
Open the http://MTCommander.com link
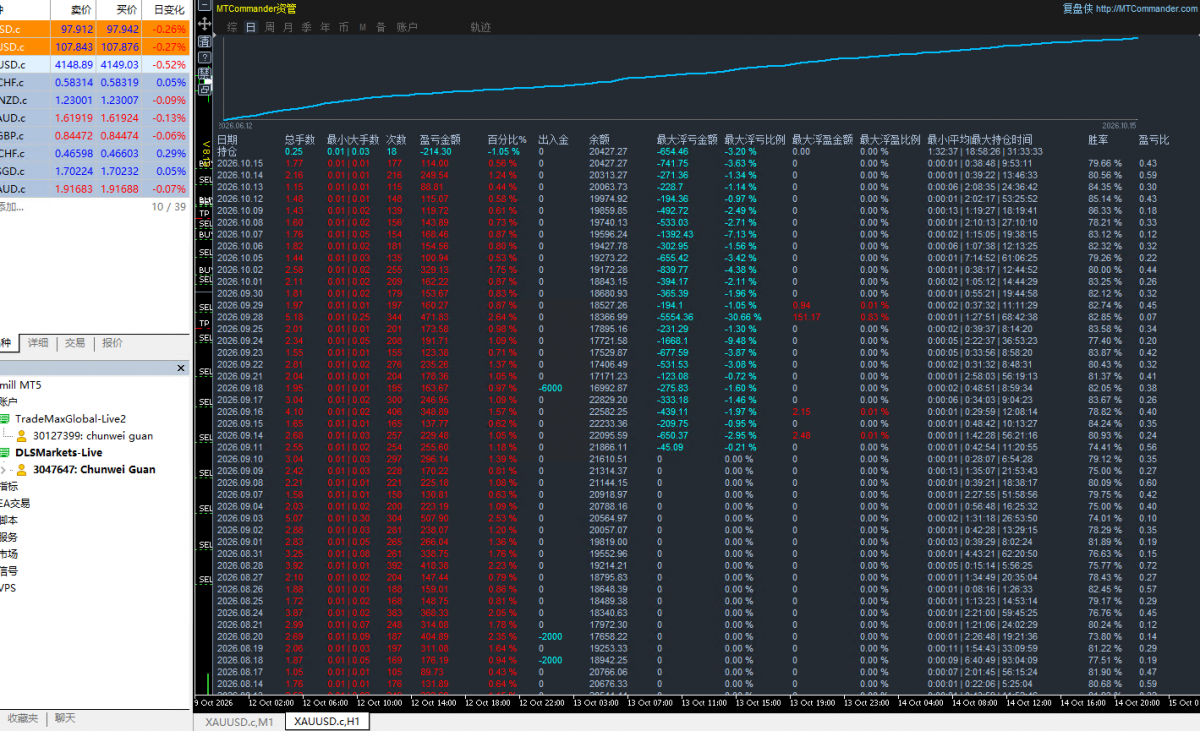[1145, 8]
